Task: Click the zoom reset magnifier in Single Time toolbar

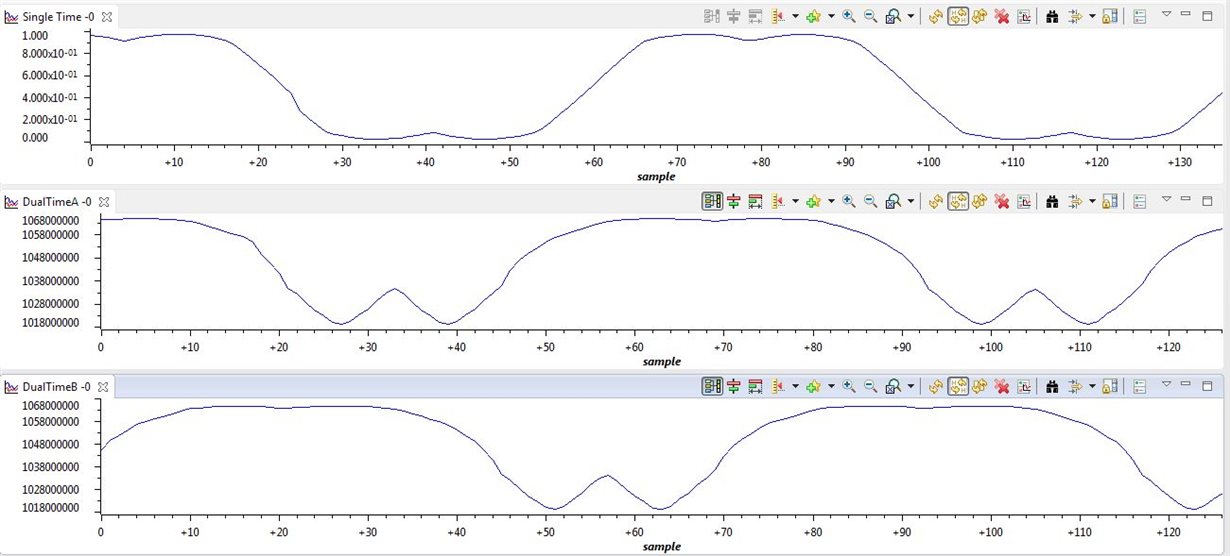Action: [x=893, y=16]
